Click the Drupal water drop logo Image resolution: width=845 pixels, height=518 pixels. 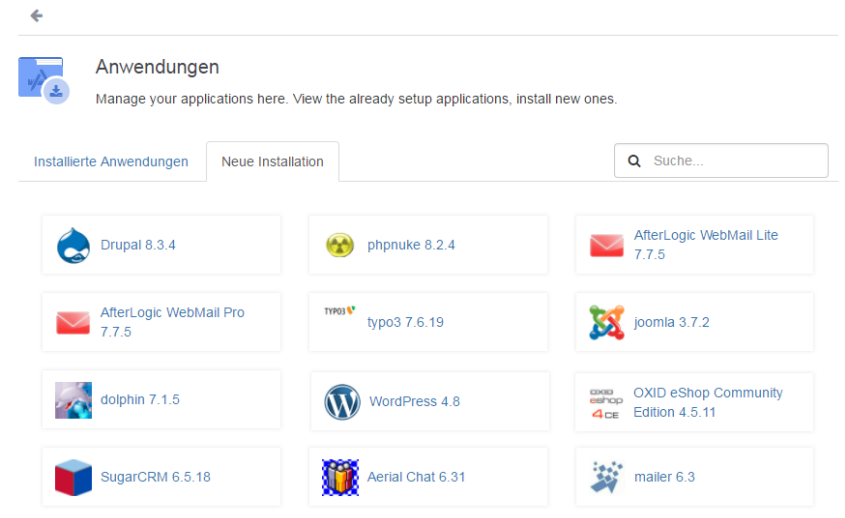(x=73, y=245)
